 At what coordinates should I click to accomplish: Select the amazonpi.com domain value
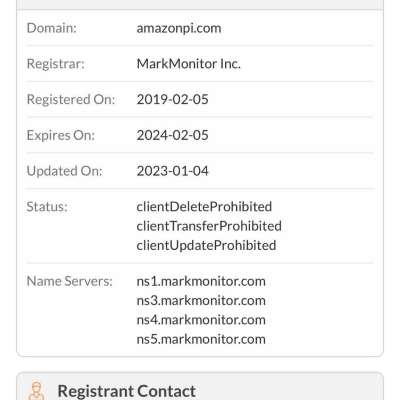coord(179,28)
